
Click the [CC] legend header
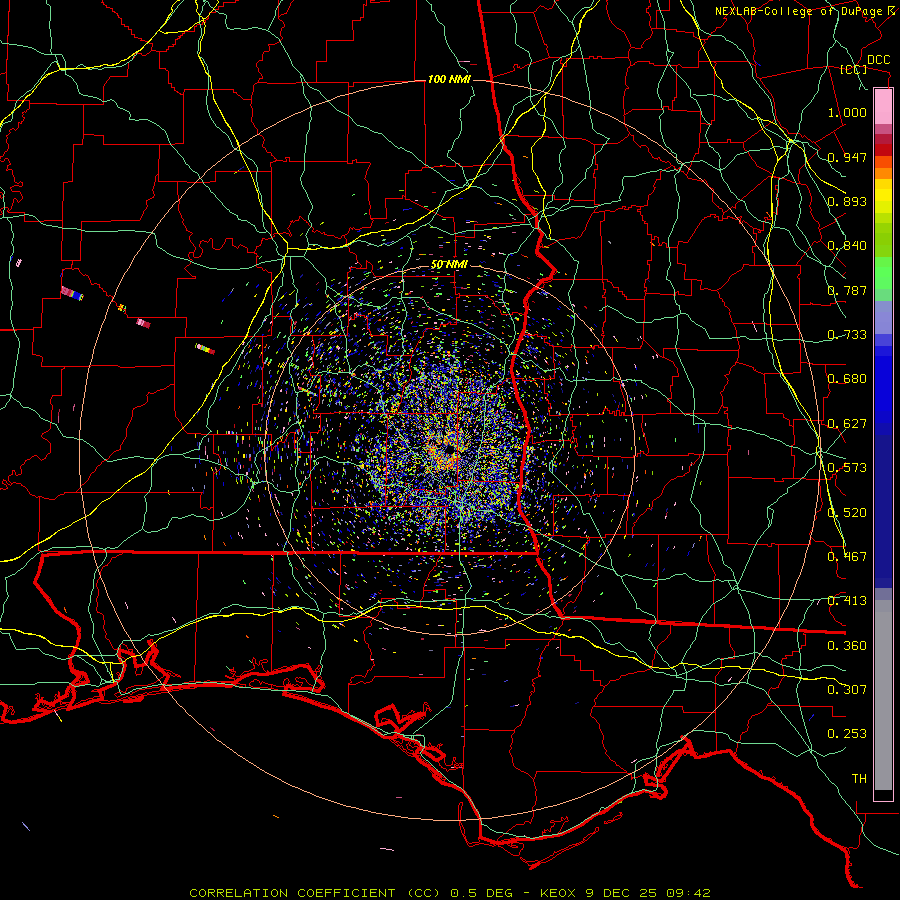pos(854,69)
